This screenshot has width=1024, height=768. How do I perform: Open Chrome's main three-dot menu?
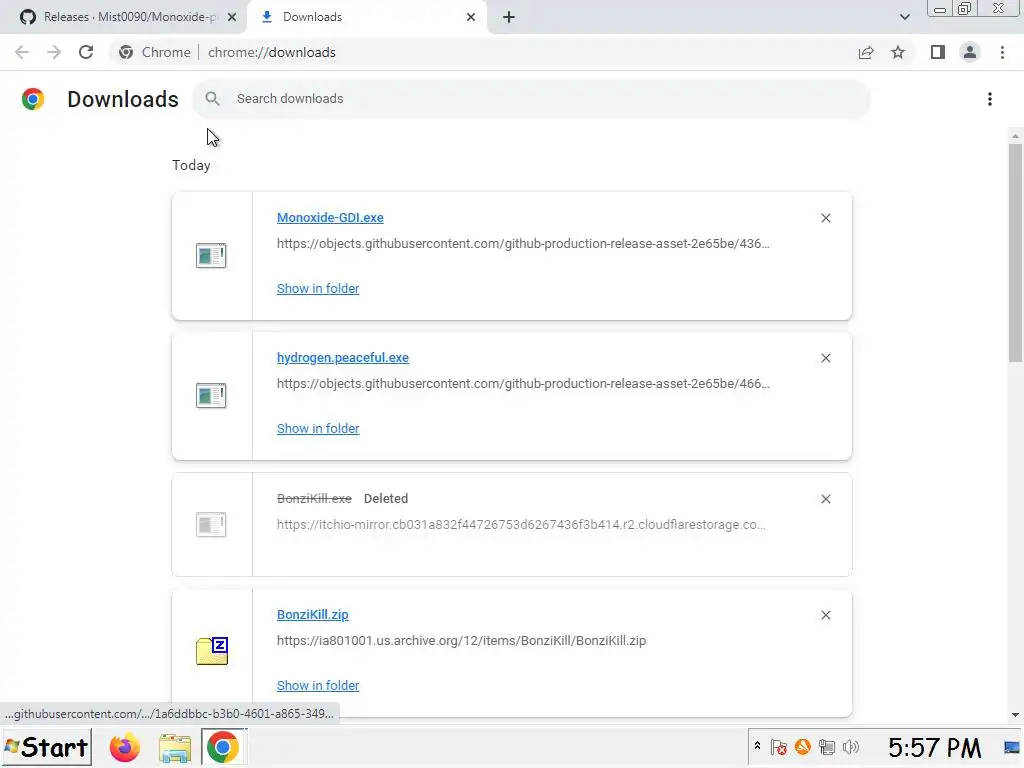(1002, 52)
